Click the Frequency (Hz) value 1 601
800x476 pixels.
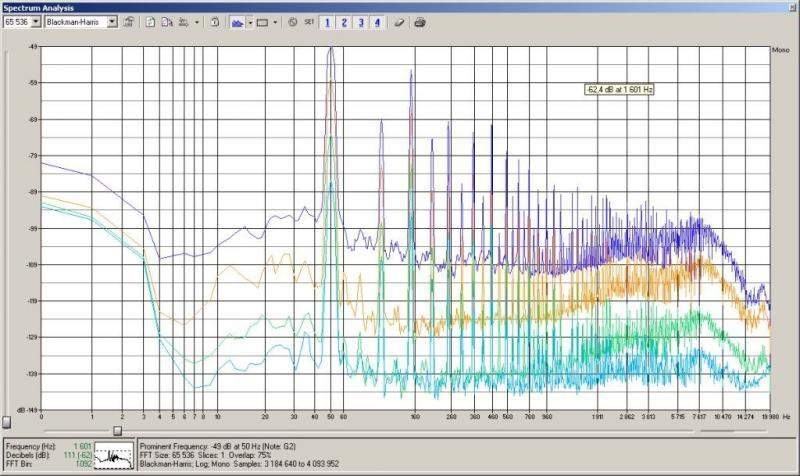83,446
